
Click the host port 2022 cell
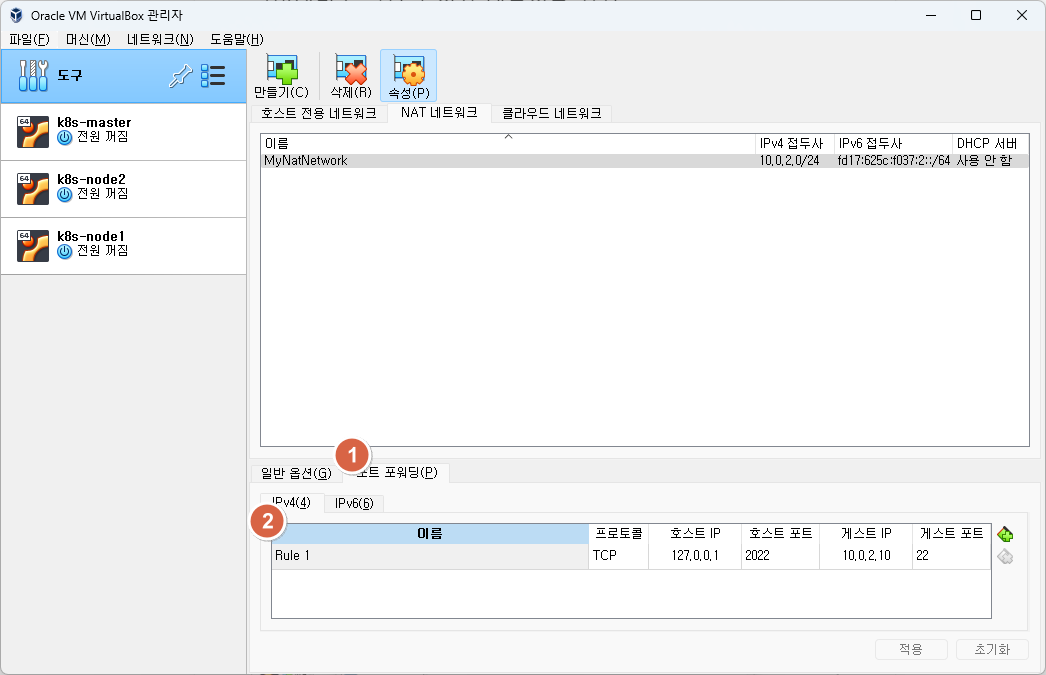tap(780, 556)
